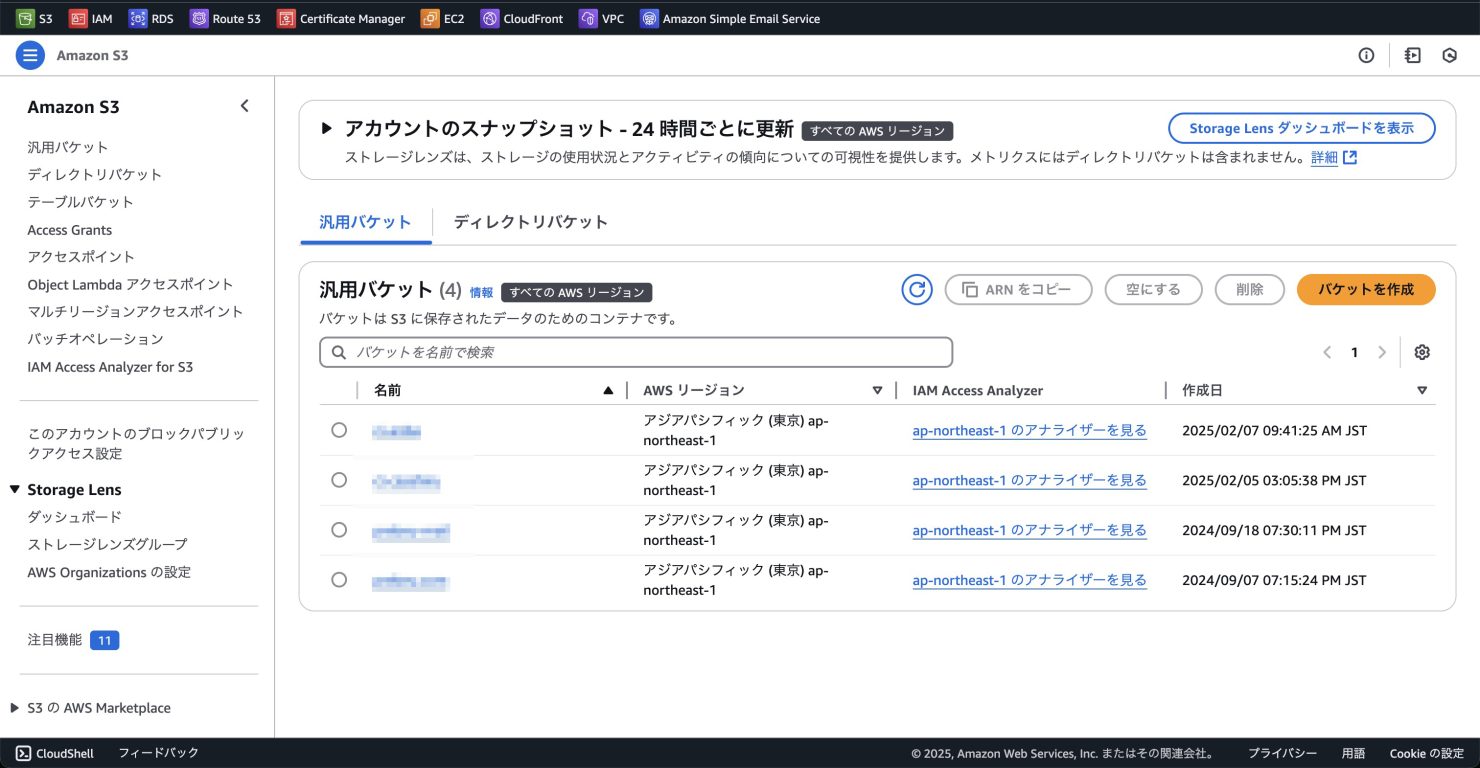The width and height of the screenshot is (1480, 768).
Task: Open the Storage Lens ダッシュボードを表示 button
Action: (x=1301, y=128)
